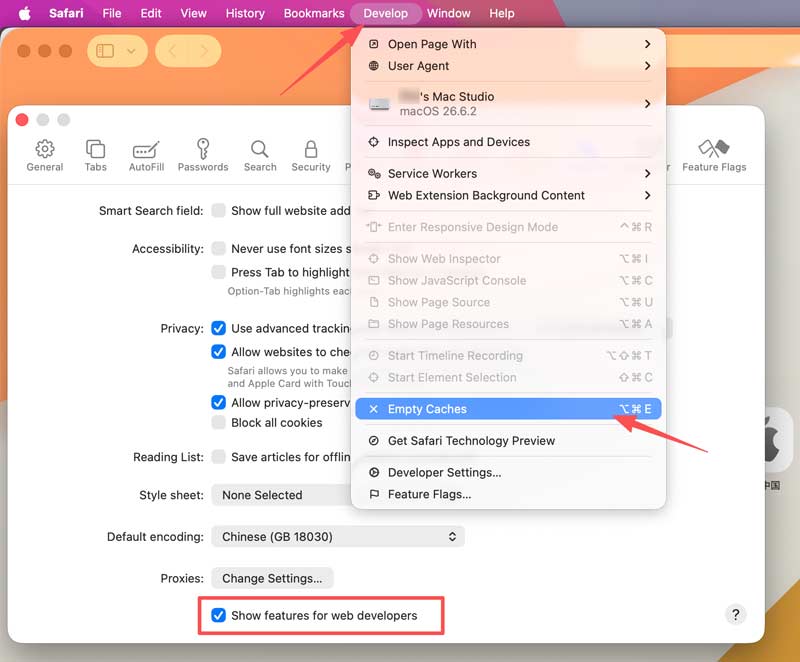Open the Bookmarks menu

[314, 13]
